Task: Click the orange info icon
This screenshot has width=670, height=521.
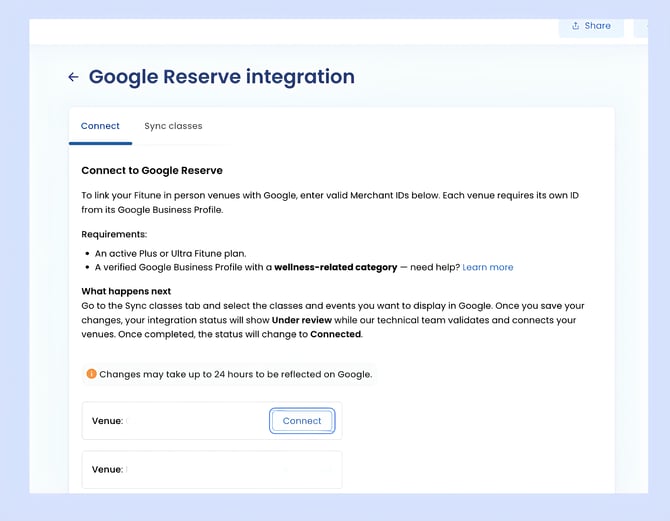Action: tap(91, 374)
